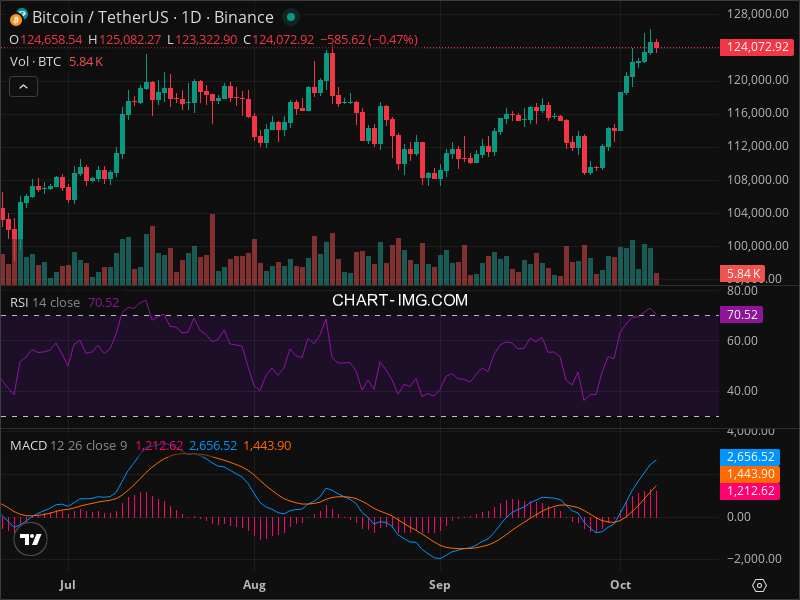Open chart settings hexagon icon
The width and height of the screenshot is (800, 600).
tap(759, 585)
